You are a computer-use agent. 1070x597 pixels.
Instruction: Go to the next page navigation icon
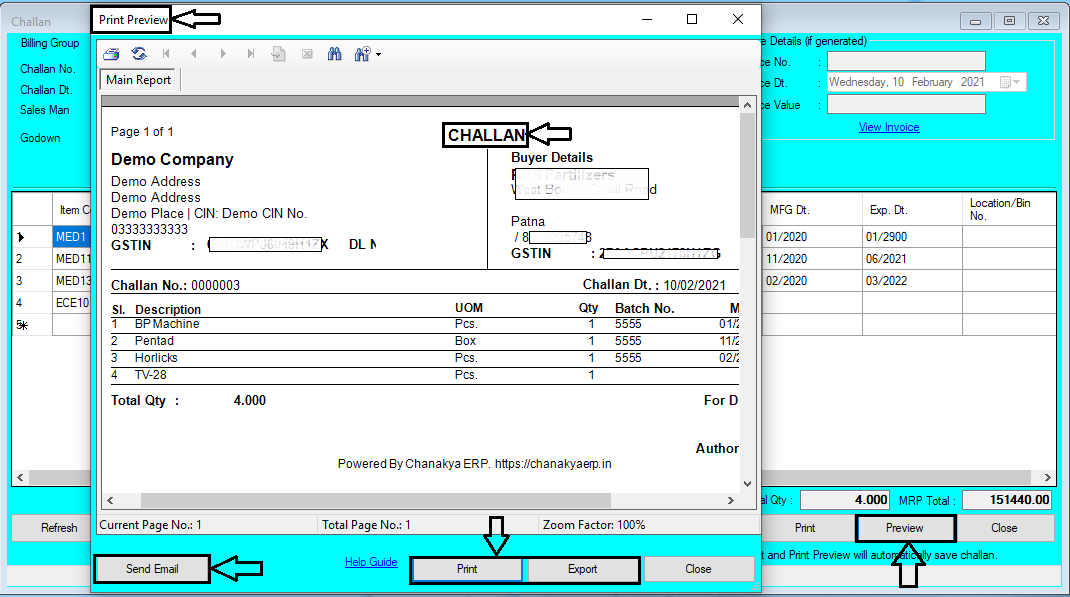[222, 53]
